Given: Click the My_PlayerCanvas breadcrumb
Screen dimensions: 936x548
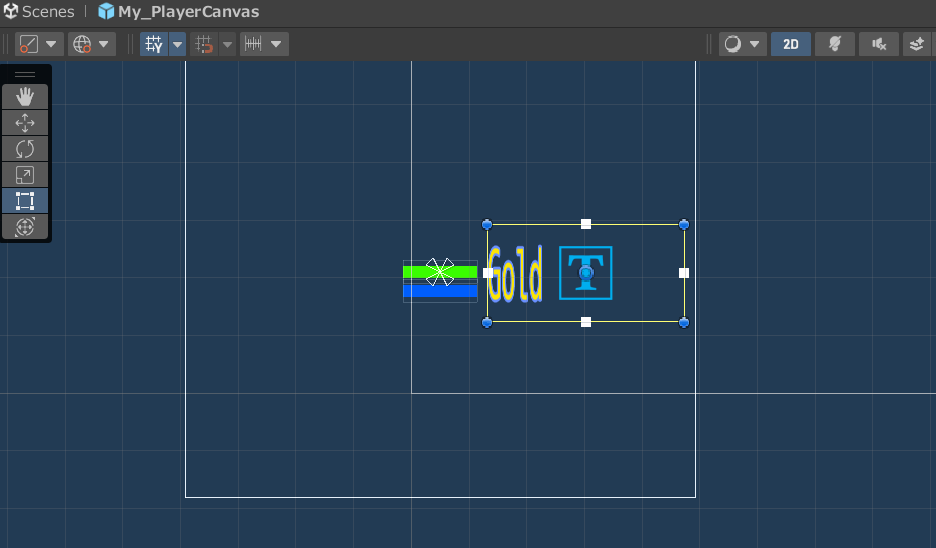Looking at the screenshot, I should tap(188, 12).
